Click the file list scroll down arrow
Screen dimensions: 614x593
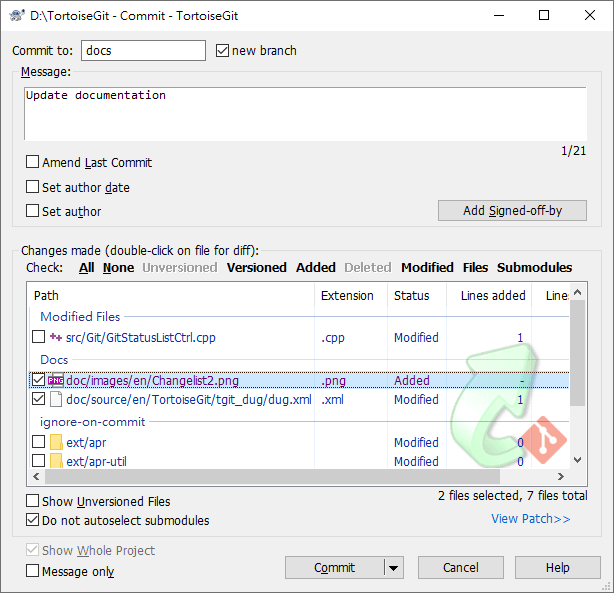(x=577, y=460)
